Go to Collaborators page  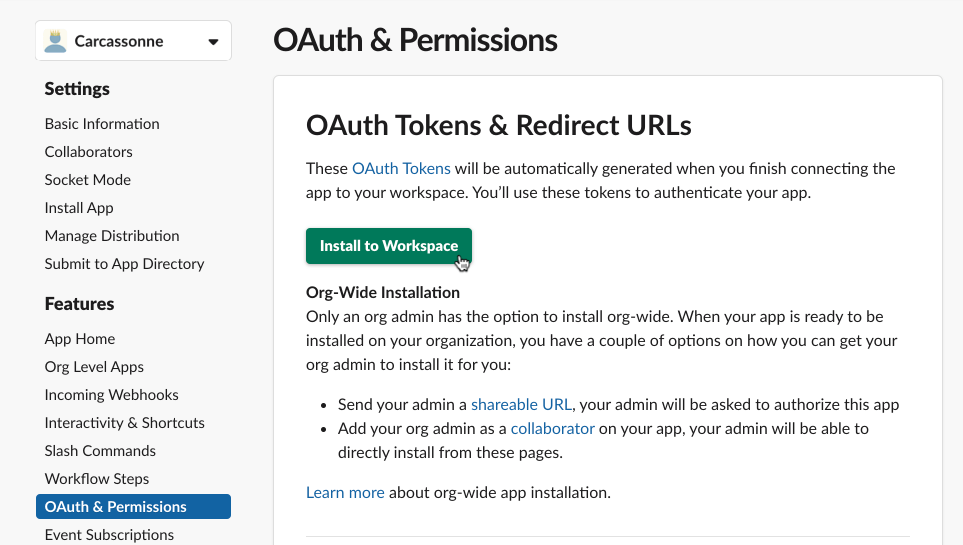pyautogui.click(x=89, y=152)
